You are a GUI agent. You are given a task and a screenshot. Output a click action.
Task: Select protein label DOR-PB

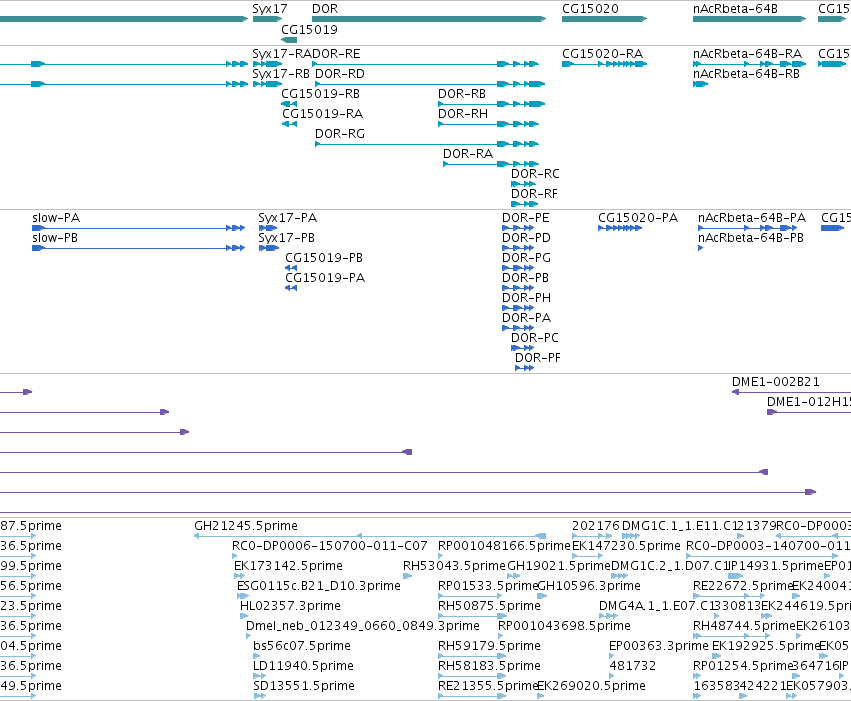click(525, 278)
